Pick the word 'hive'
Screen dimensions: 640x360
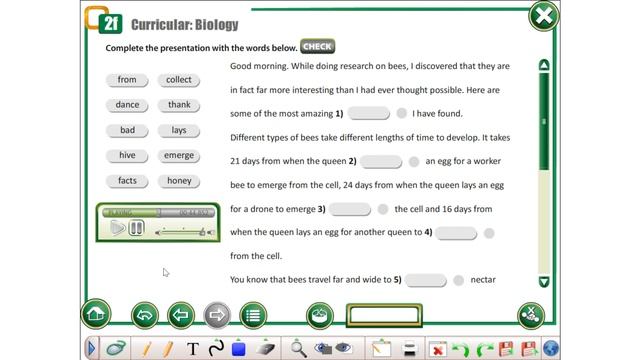tap(127, 156)
